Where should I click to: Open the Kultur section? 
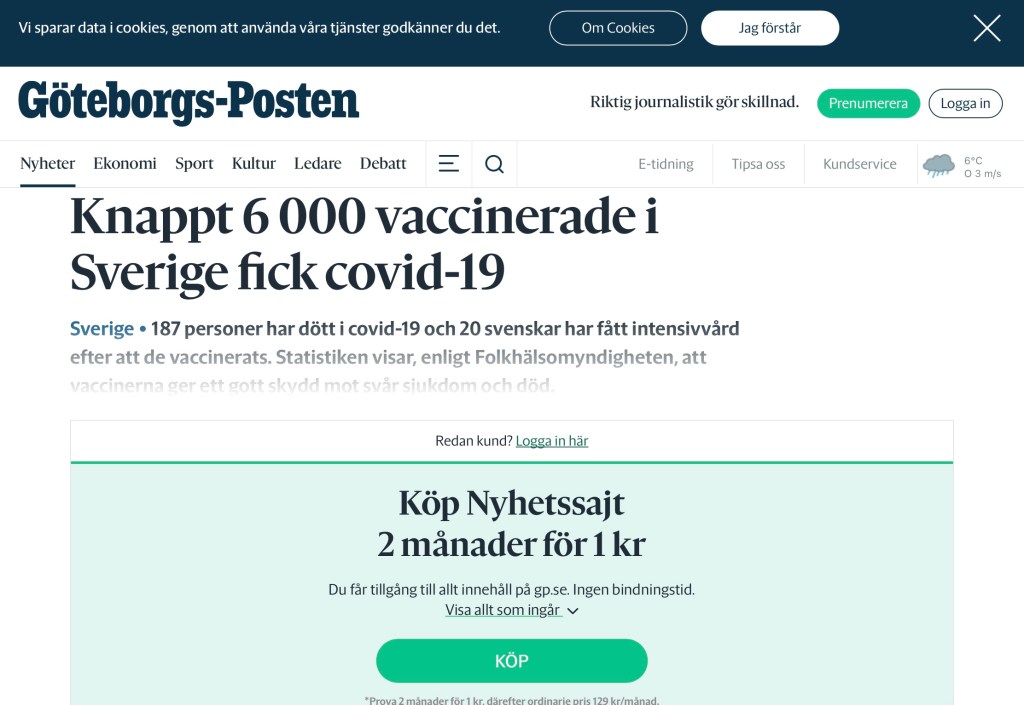(x=254, y=164)
